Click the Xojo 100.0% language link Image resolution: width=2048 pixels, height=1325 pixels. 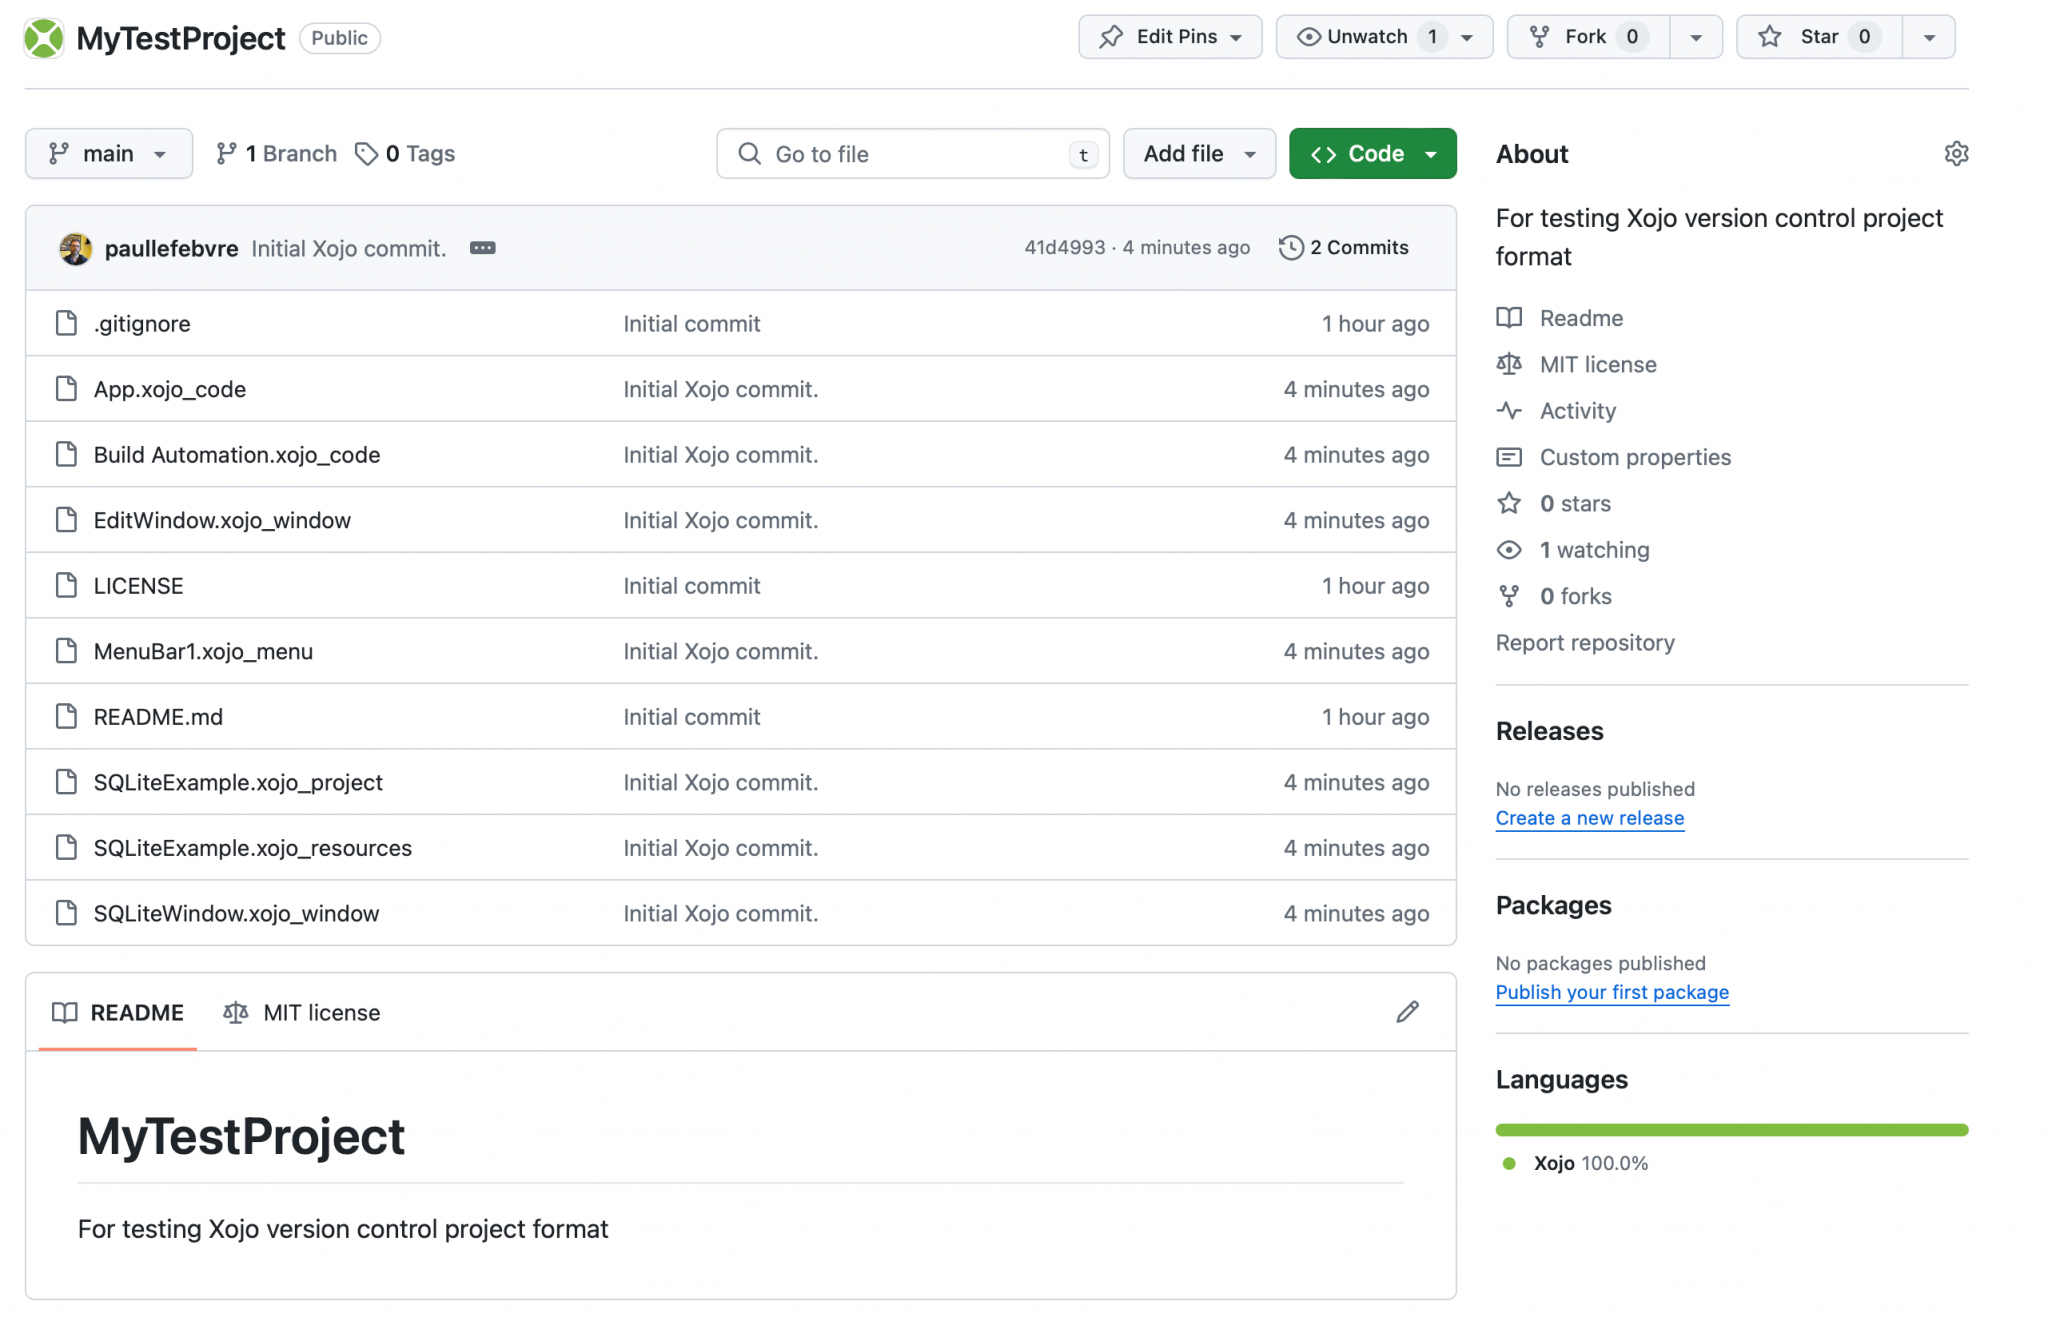[x=1590, y=1163]
